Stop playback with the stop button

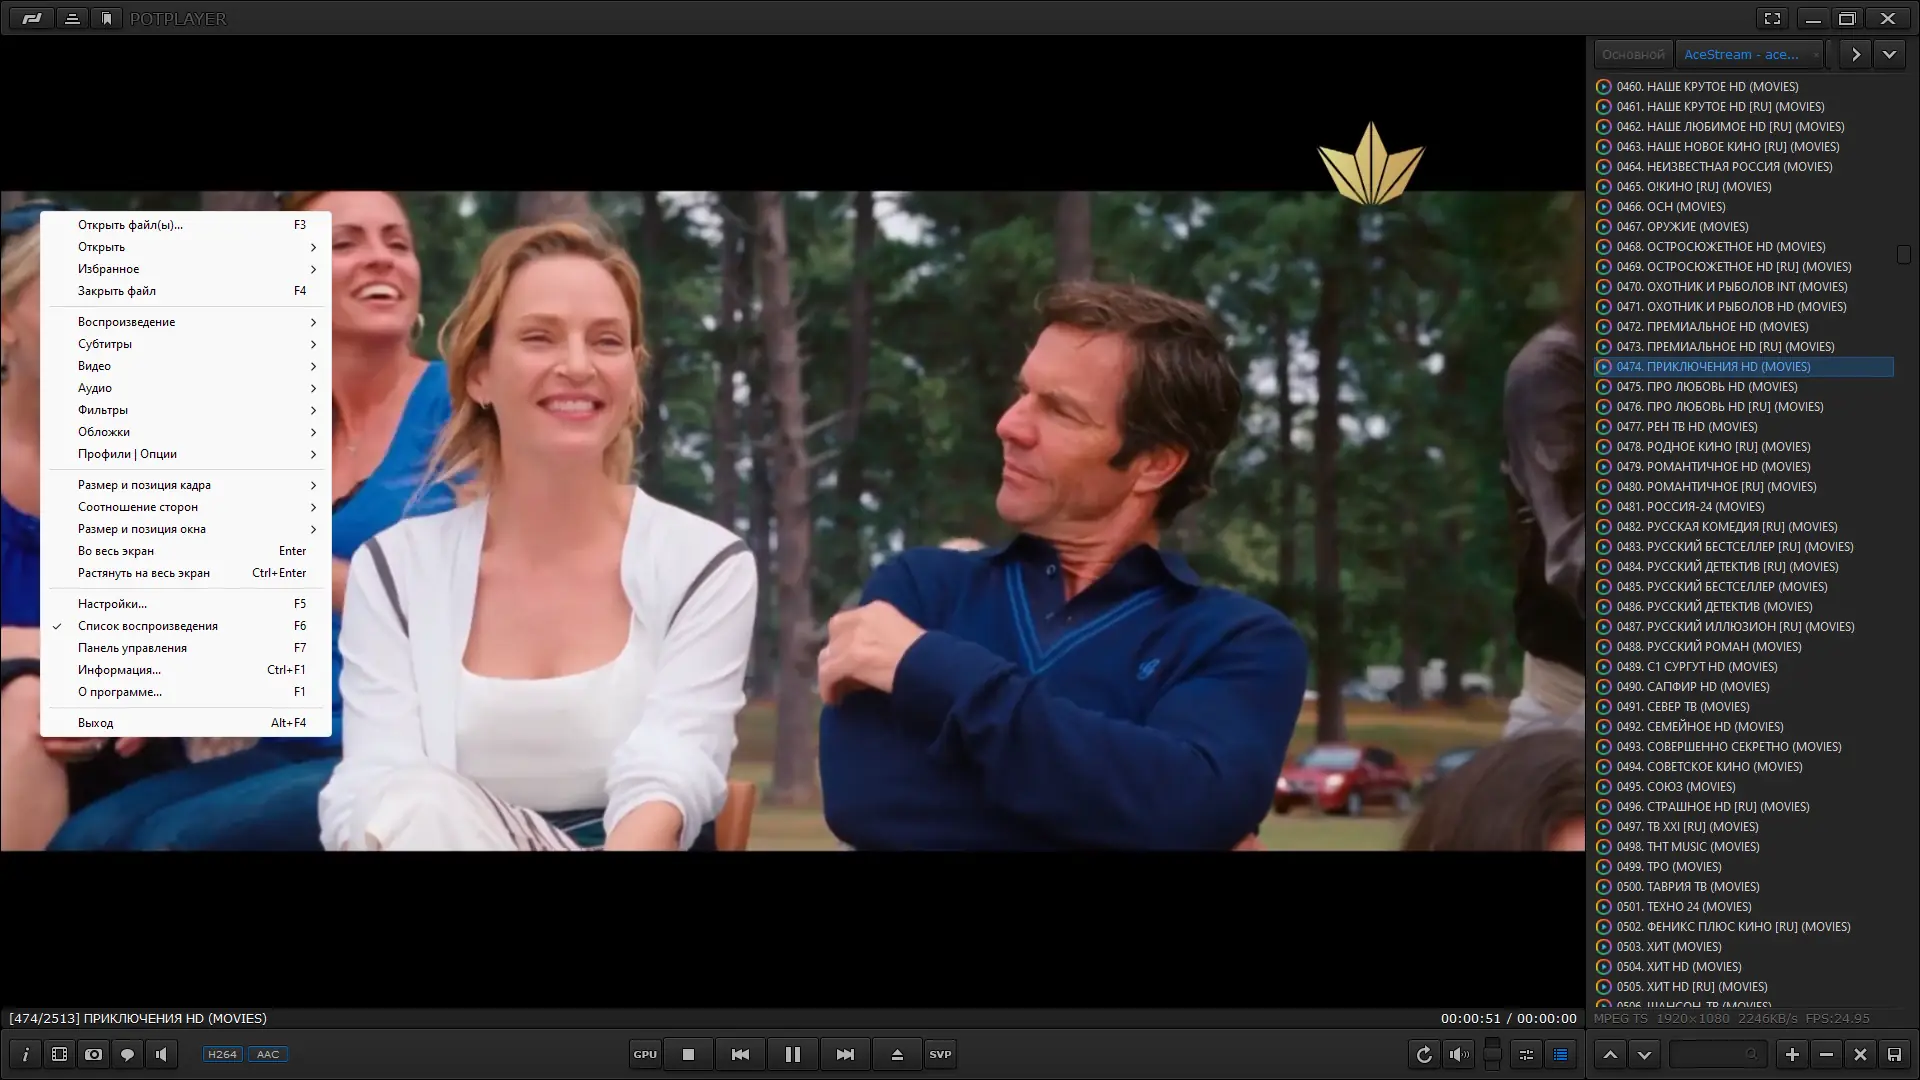click(x=688, y=1054)
